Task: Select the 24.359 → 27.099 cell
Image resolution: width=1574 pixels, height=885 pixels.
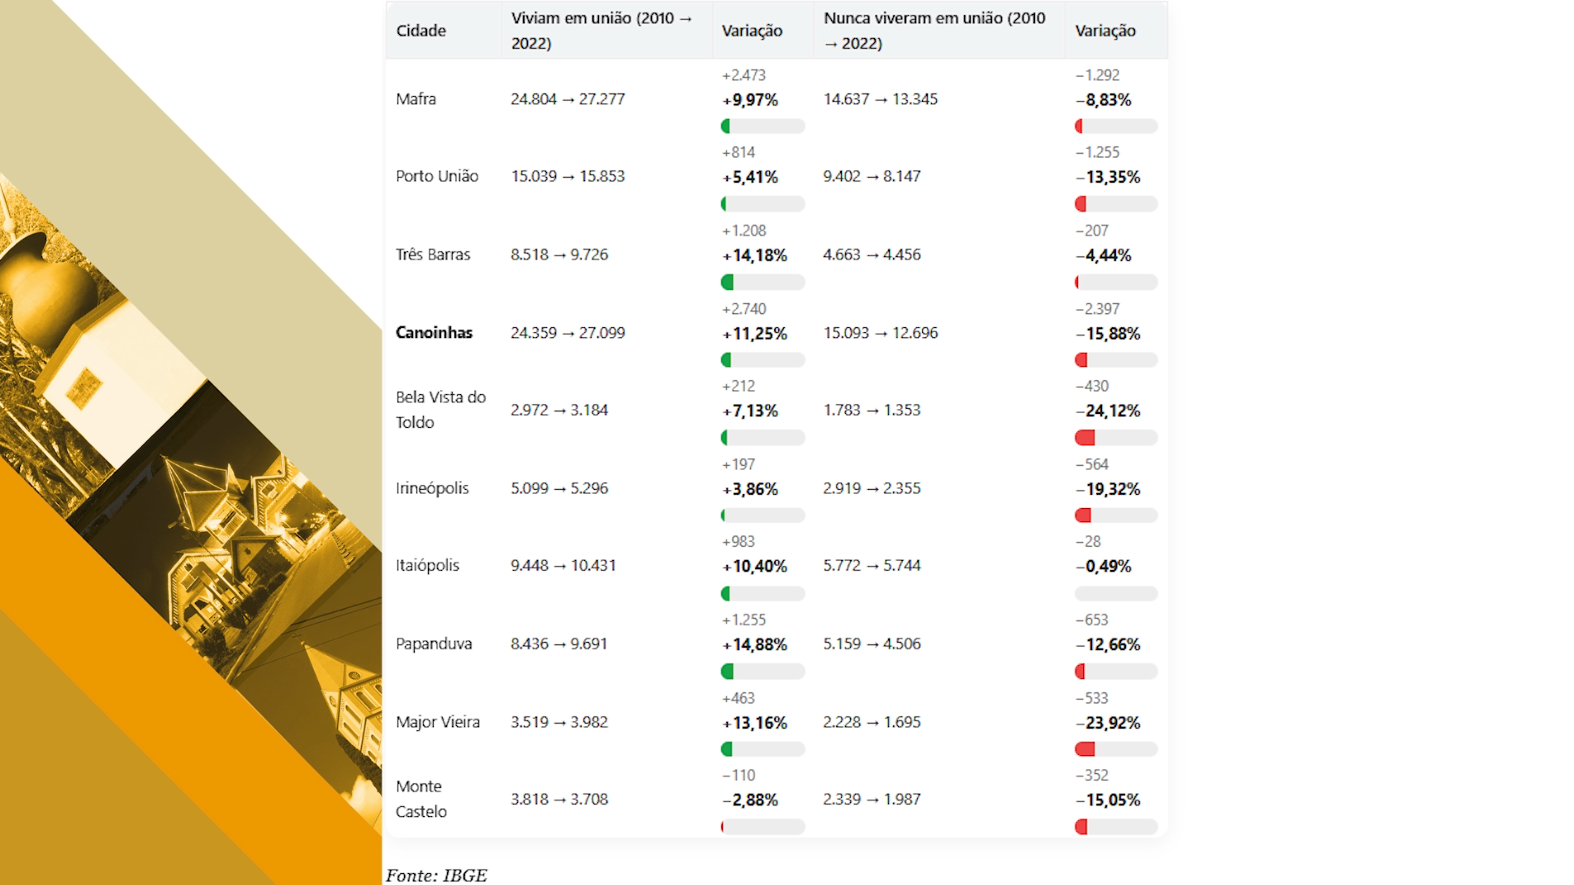Action: pos(568,333)
